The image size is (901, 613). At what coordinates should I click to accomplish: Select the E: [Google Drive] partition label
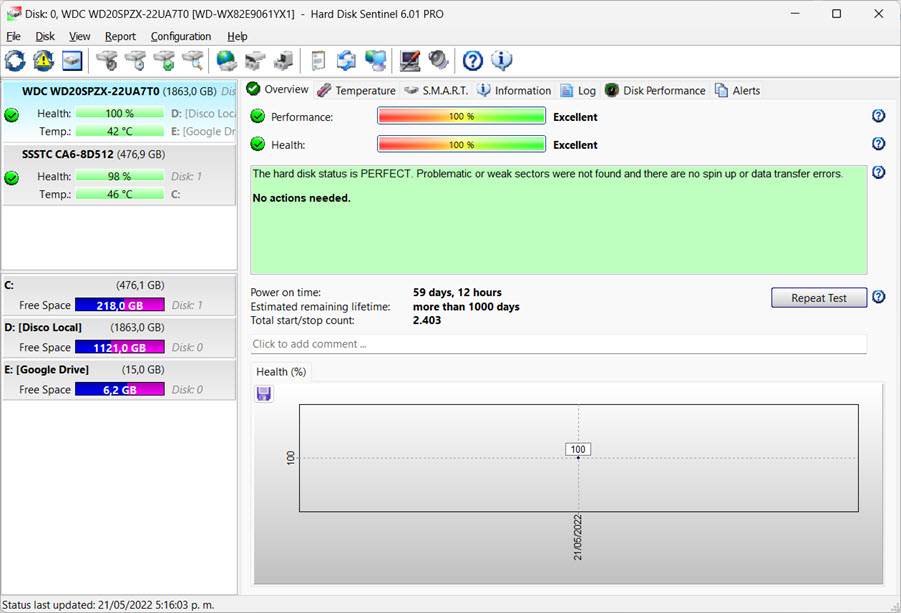pos(47,369)
